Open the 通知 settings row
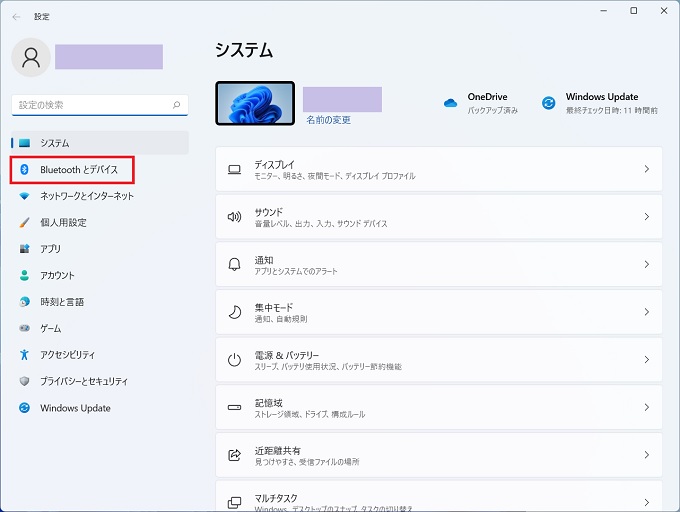The height and width of the screenshot is (512, 680). click(439, 264)
